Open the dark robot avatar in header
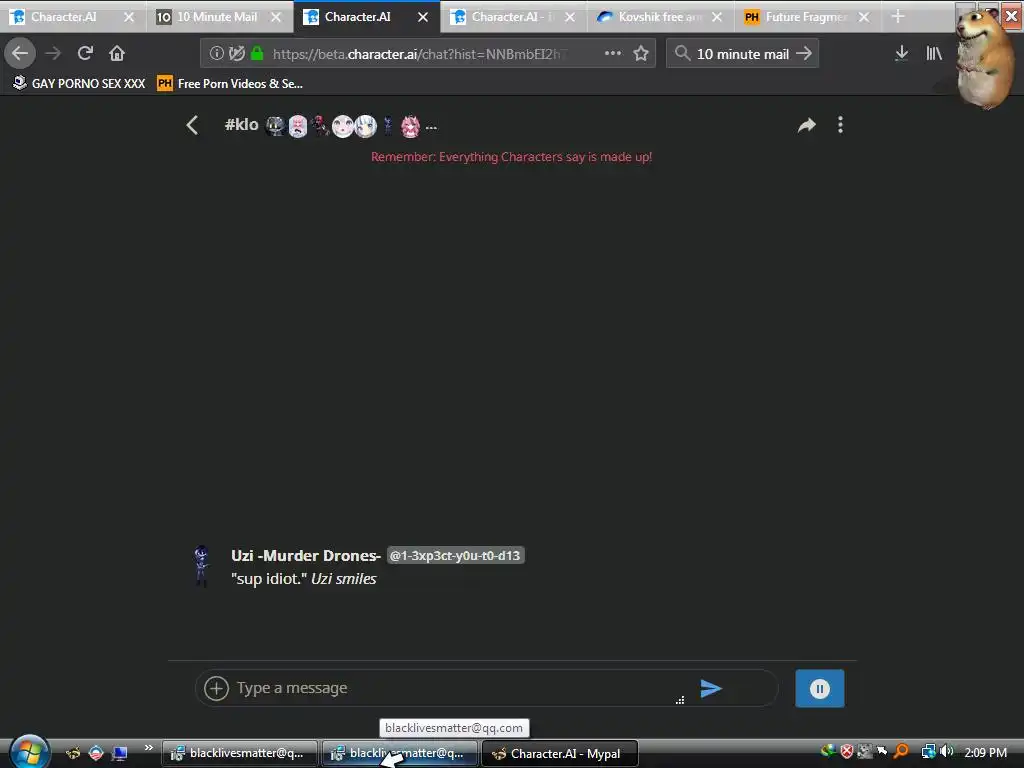The image size is (1024, 768). tap(276, 125)
